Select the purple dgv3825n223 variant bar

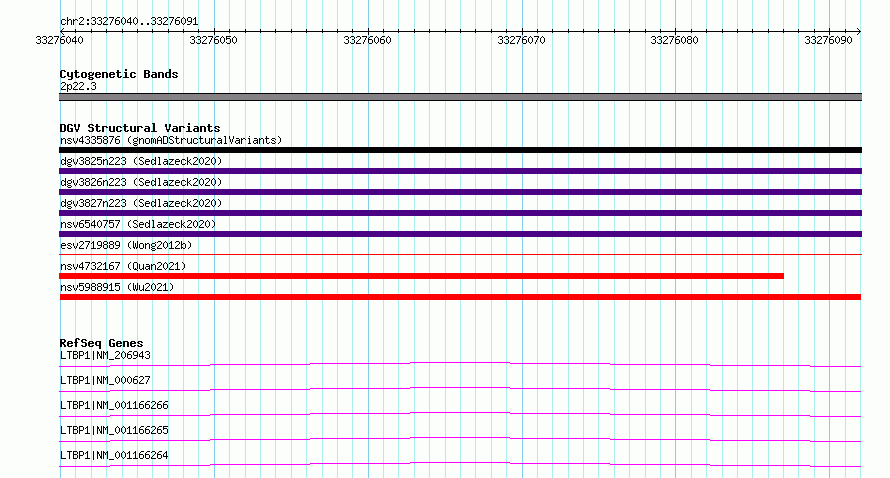click(x=460, y=171)
